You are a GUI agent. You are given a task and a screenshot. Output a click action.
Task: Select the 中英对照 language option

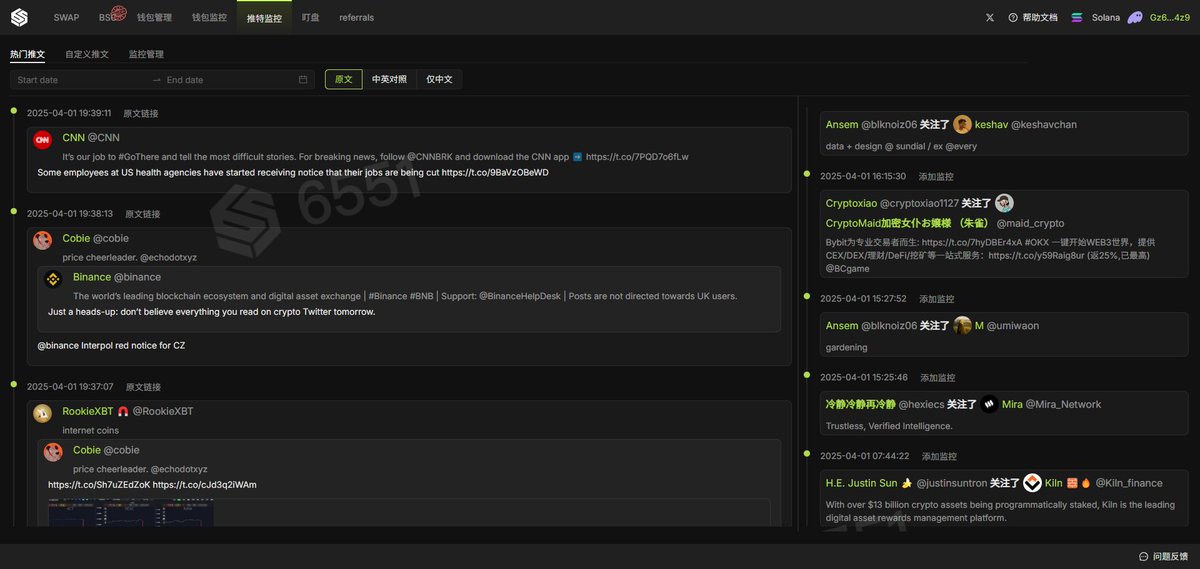point(389,79)
